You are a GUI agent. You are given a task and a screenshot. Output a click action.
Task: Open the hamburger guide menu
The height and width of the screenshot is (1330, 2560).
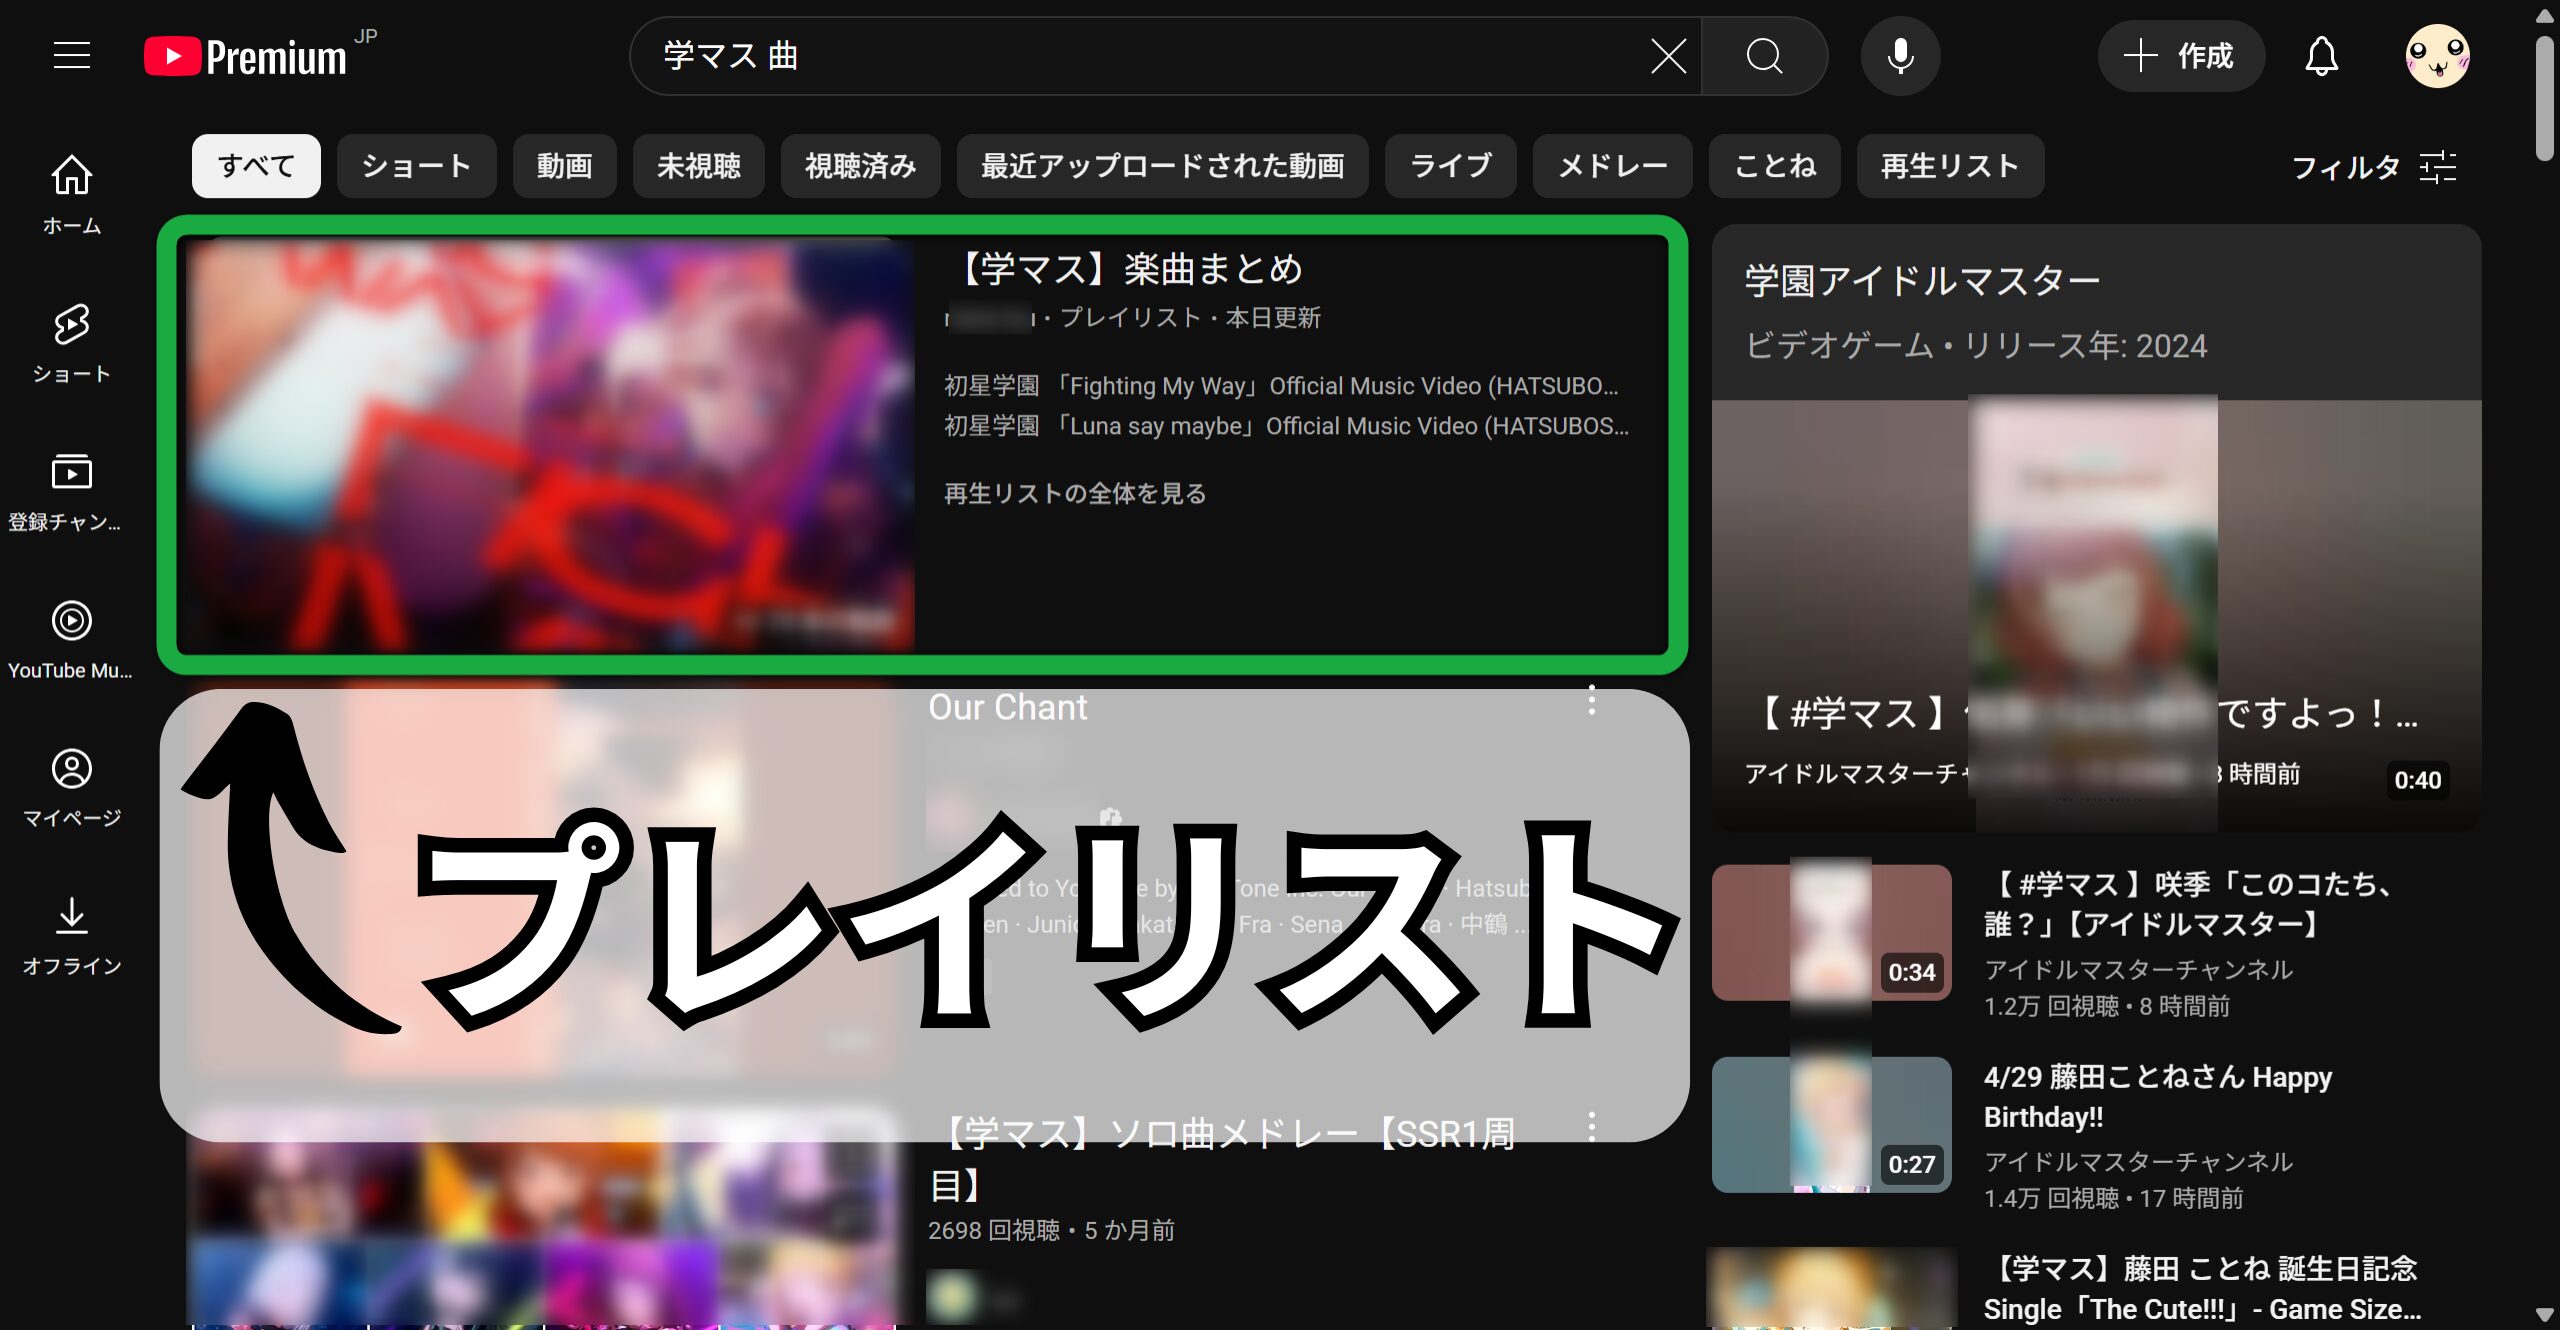pos(71,56)
